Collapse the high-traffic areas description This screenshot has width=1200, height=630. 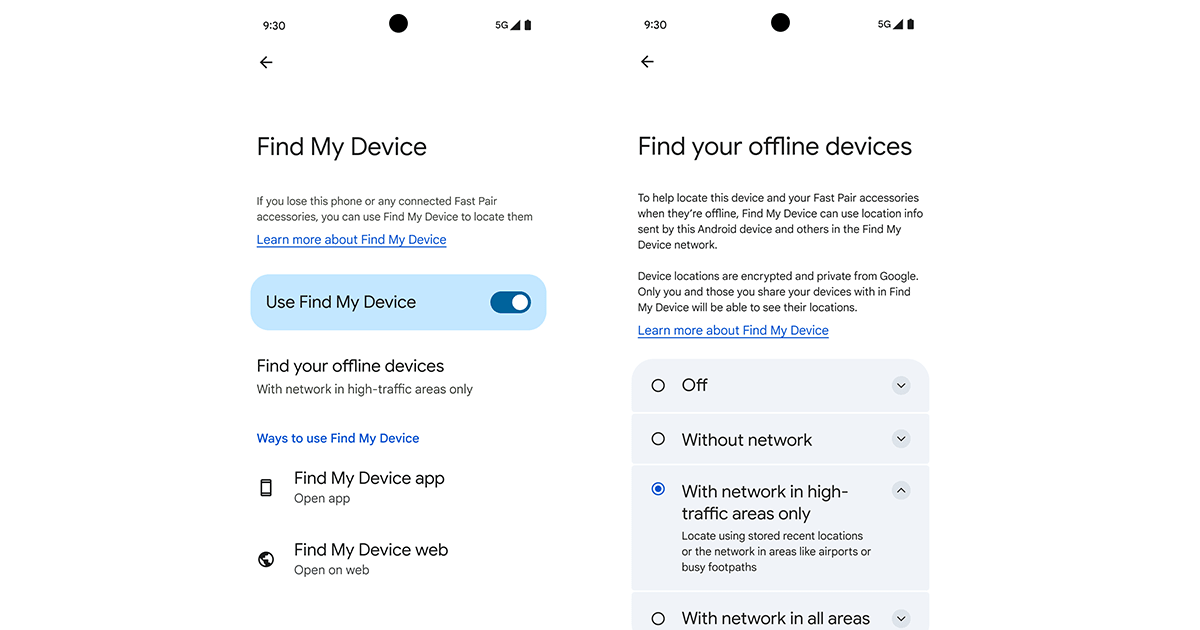tap(901, 490)
